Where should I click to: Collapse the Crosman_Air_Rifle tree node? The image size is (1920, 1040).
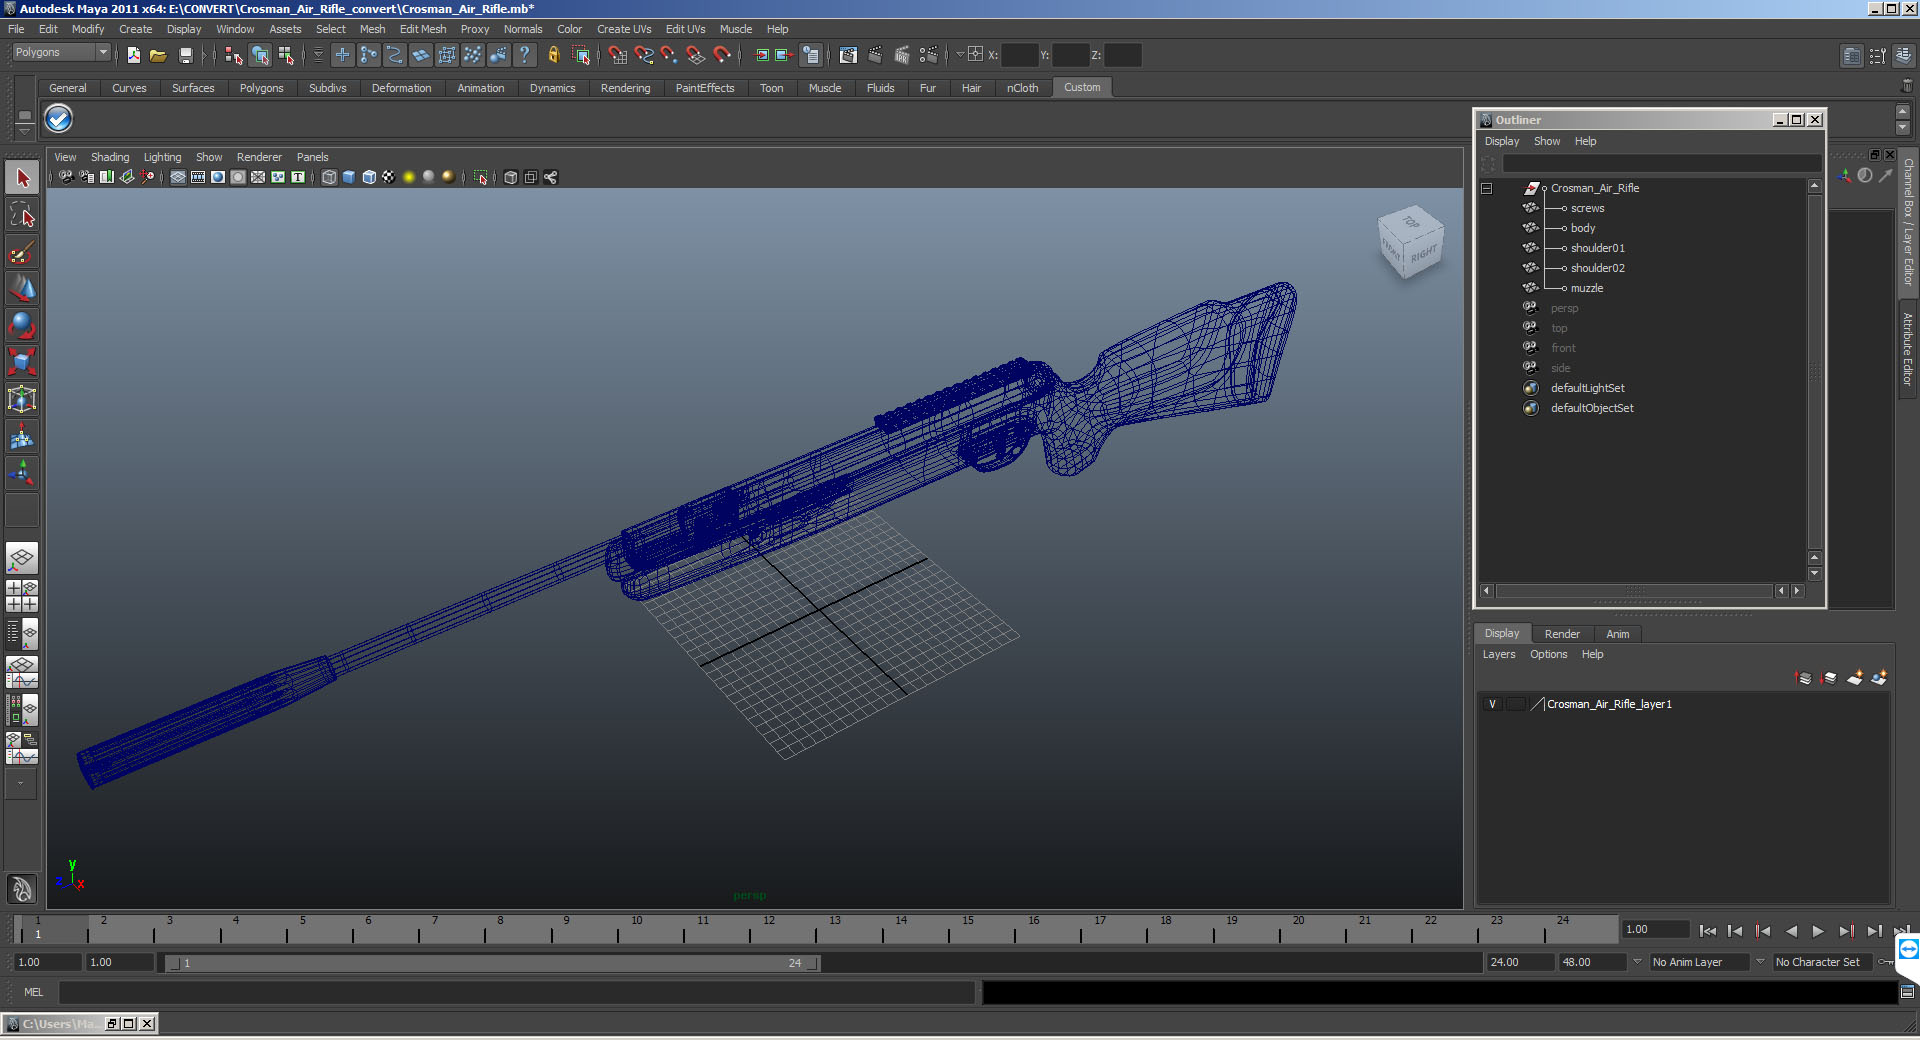1487,188
